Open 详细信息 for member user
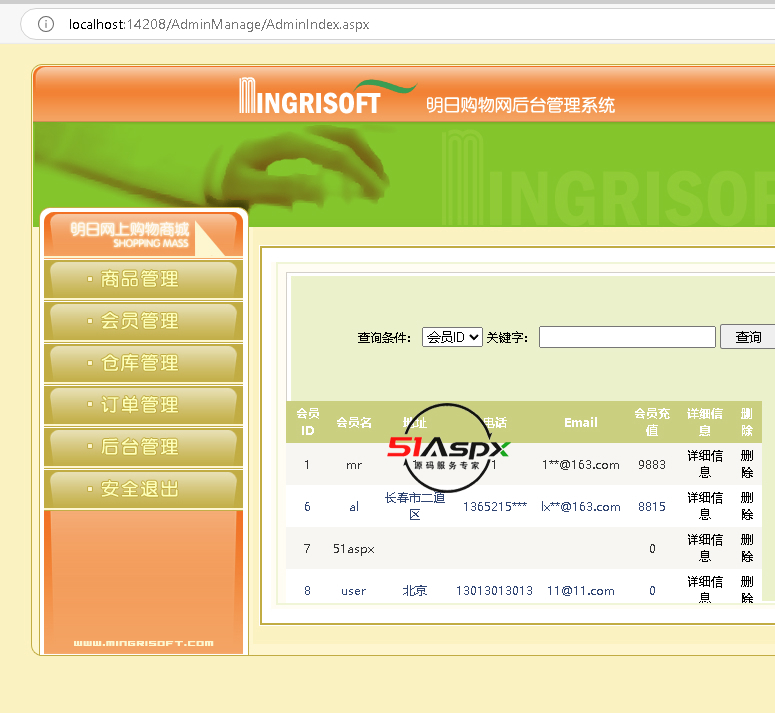The height and width of the screenshot is (713, 775). [705, 589]
